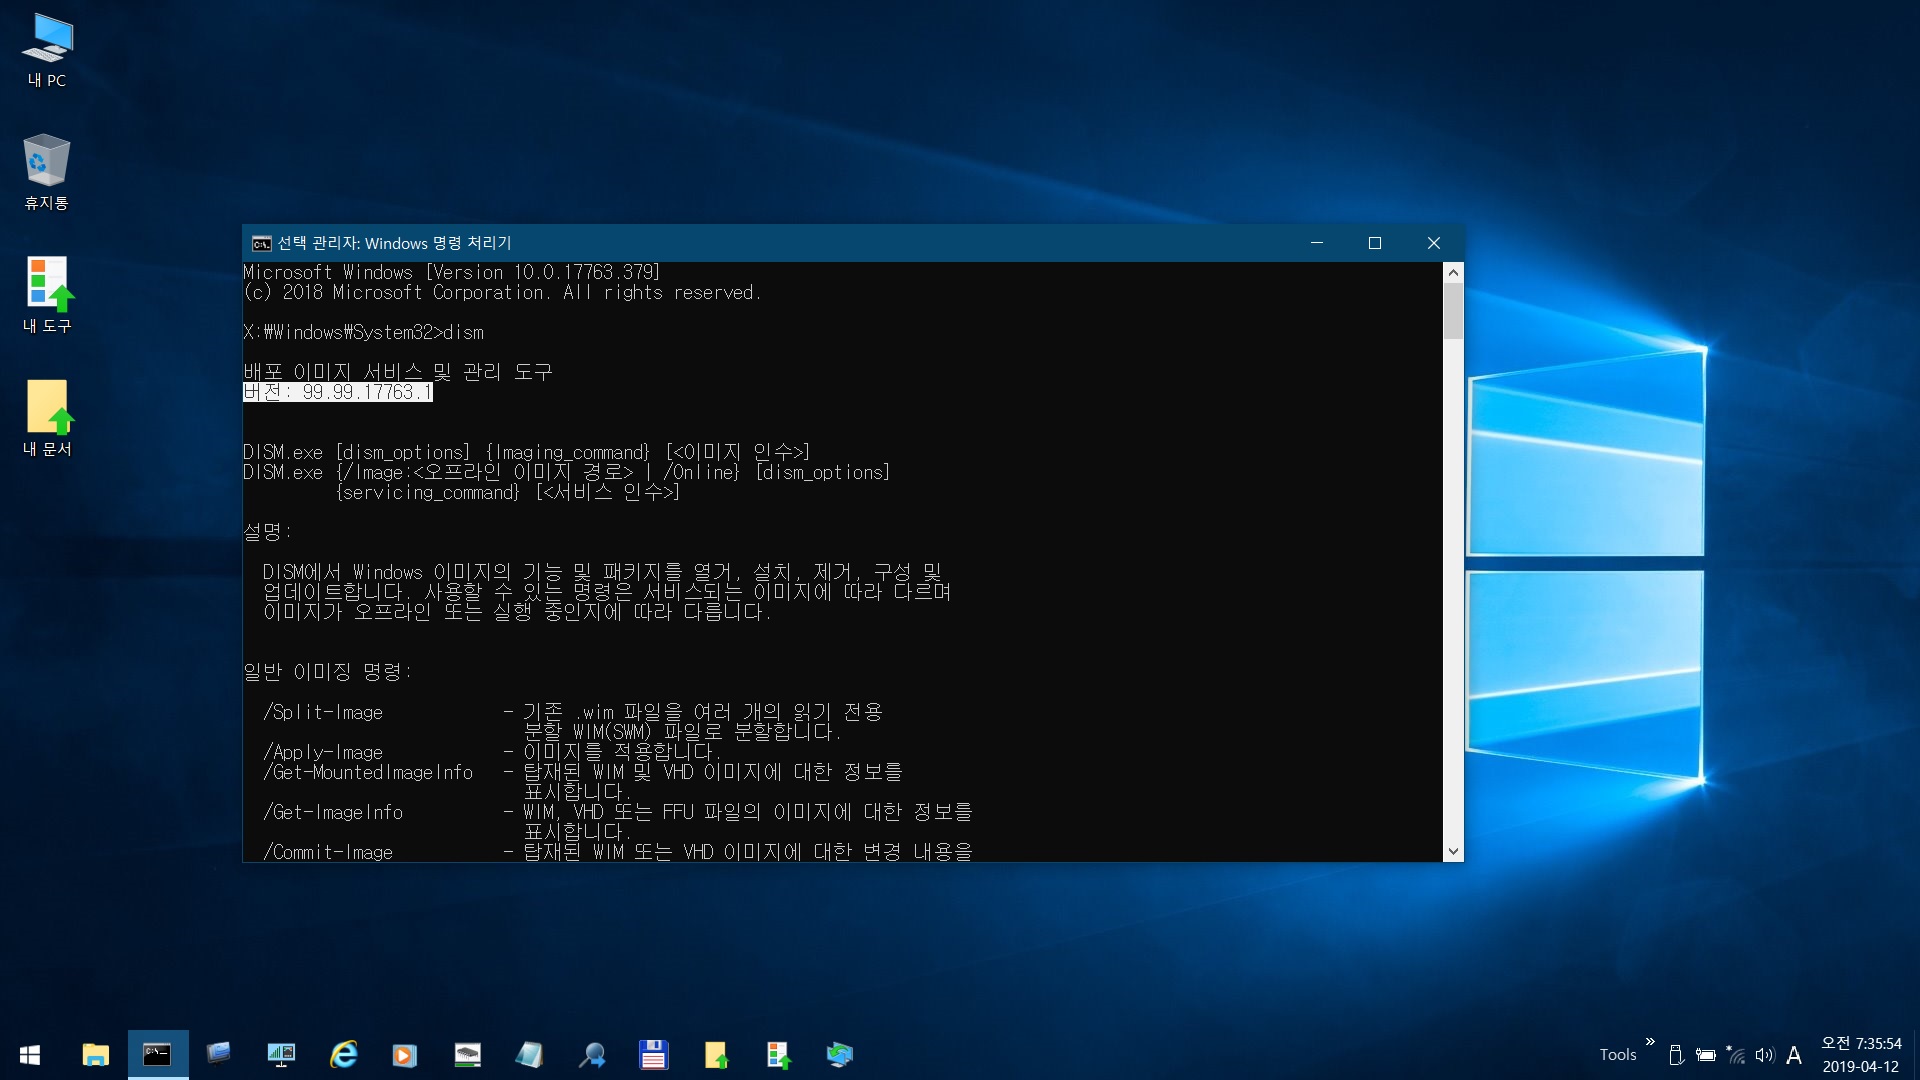Viewport: 1920px width, 1080px height.
Task: Open the blue monitor taskbar icon
Action: pos(219,1053)
